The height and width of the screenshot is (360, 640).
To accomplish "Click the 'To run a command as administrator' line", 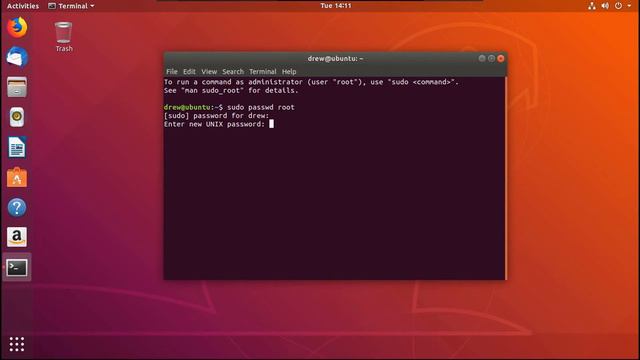I will [x=311, y=82].
